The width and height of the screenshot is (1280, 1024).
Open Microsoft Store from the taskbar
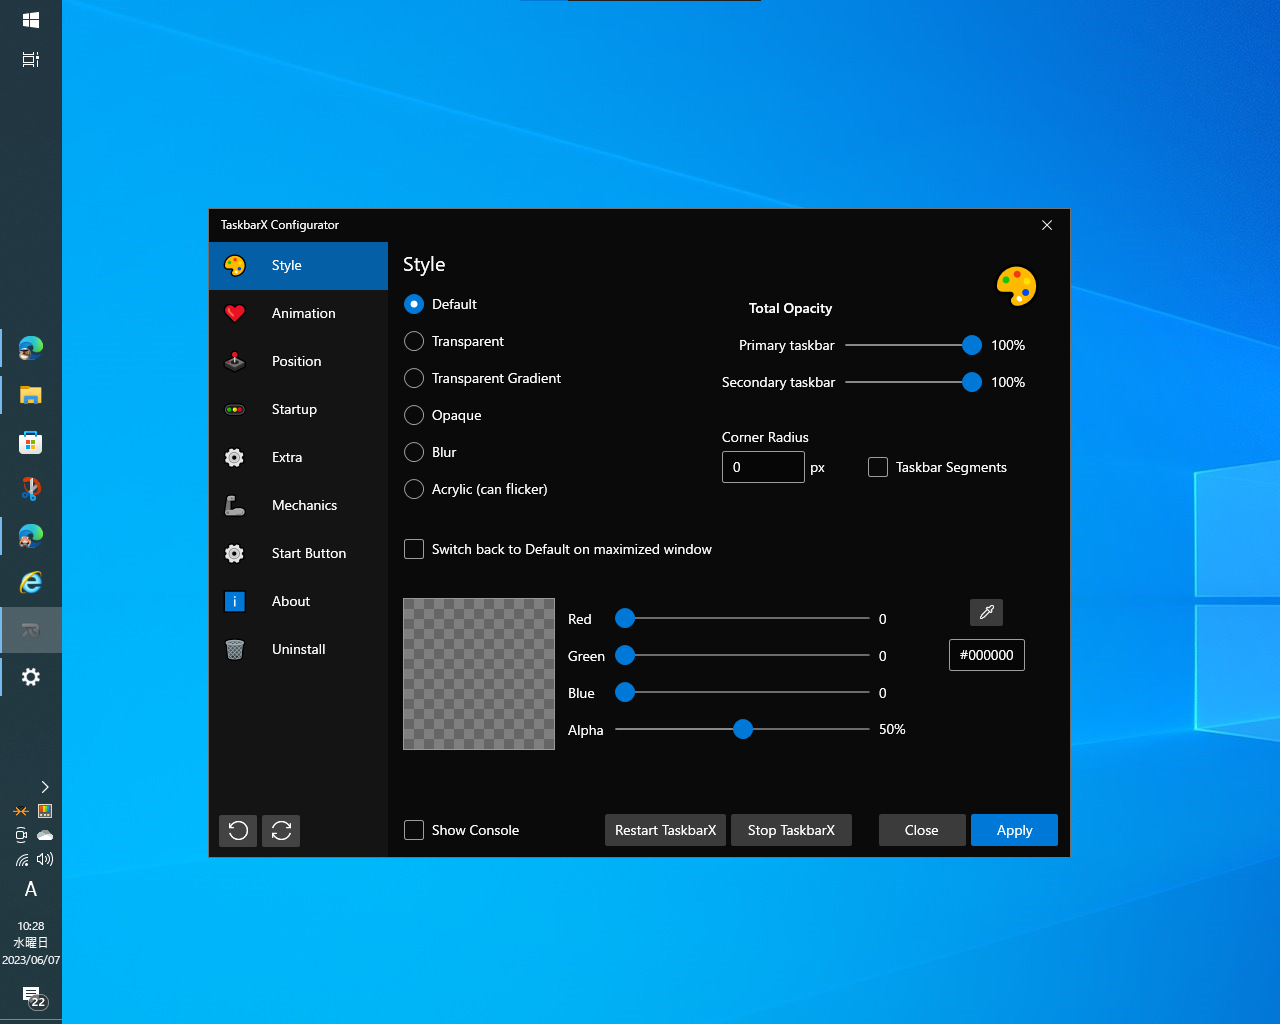(x=31, y=442)
